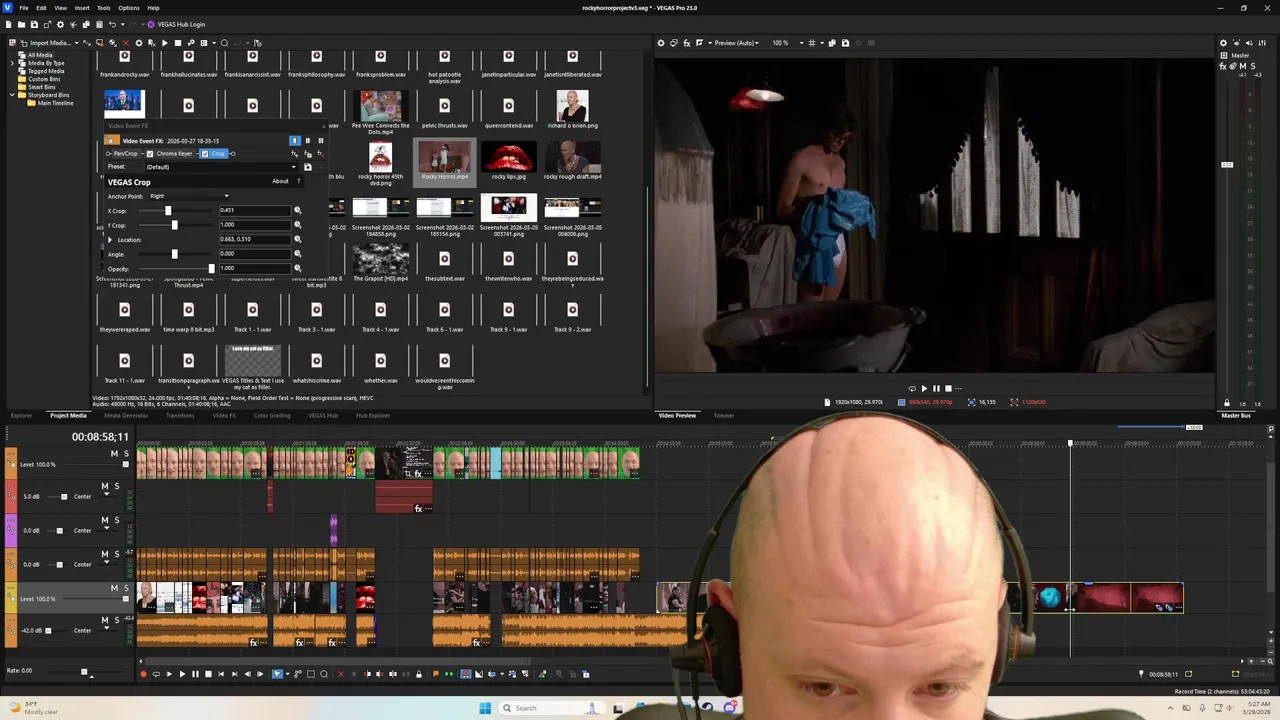
Task: Toggle the preview grid overlay icon
Action: point(812,43)
